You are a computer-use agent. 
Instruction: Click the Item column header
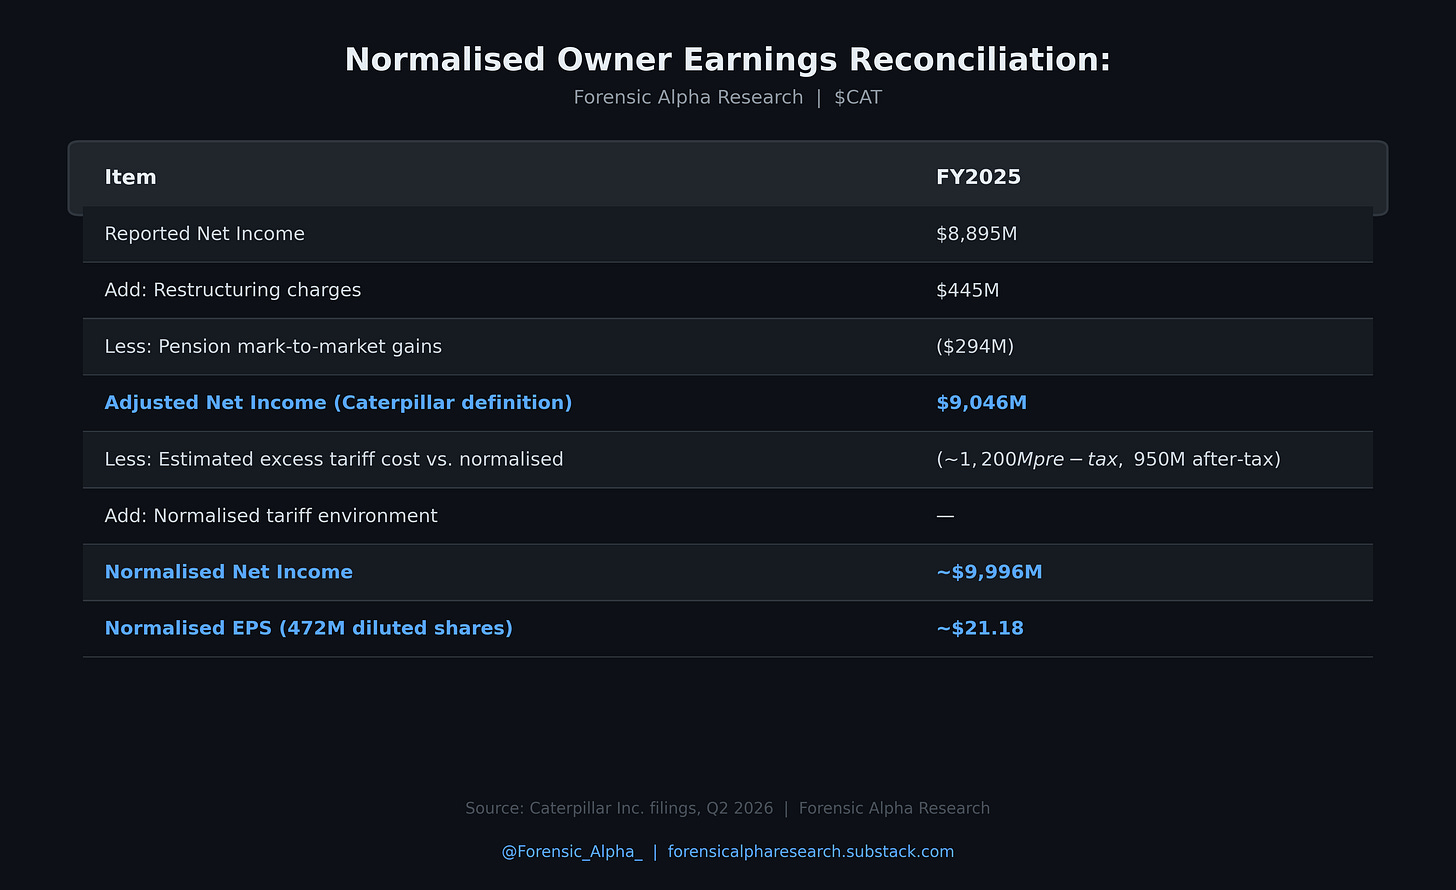point(131,177)
